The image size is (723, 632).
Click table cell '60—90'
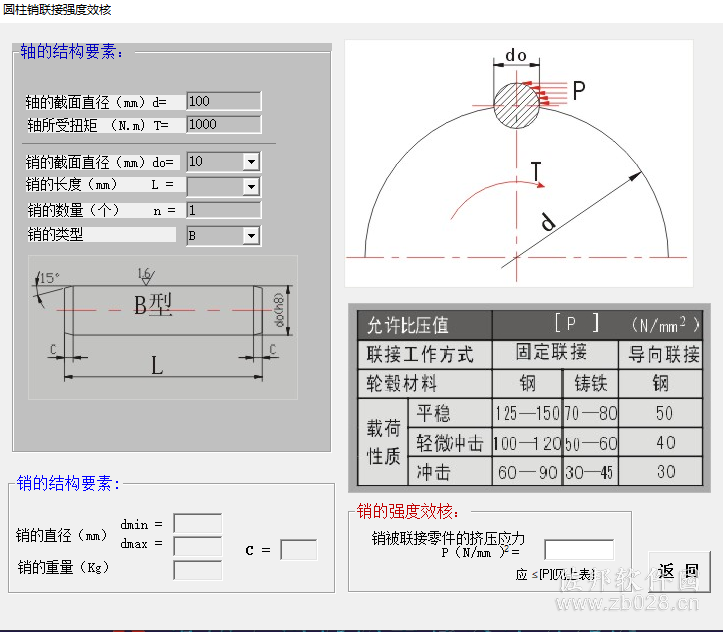tap(527, 472)
